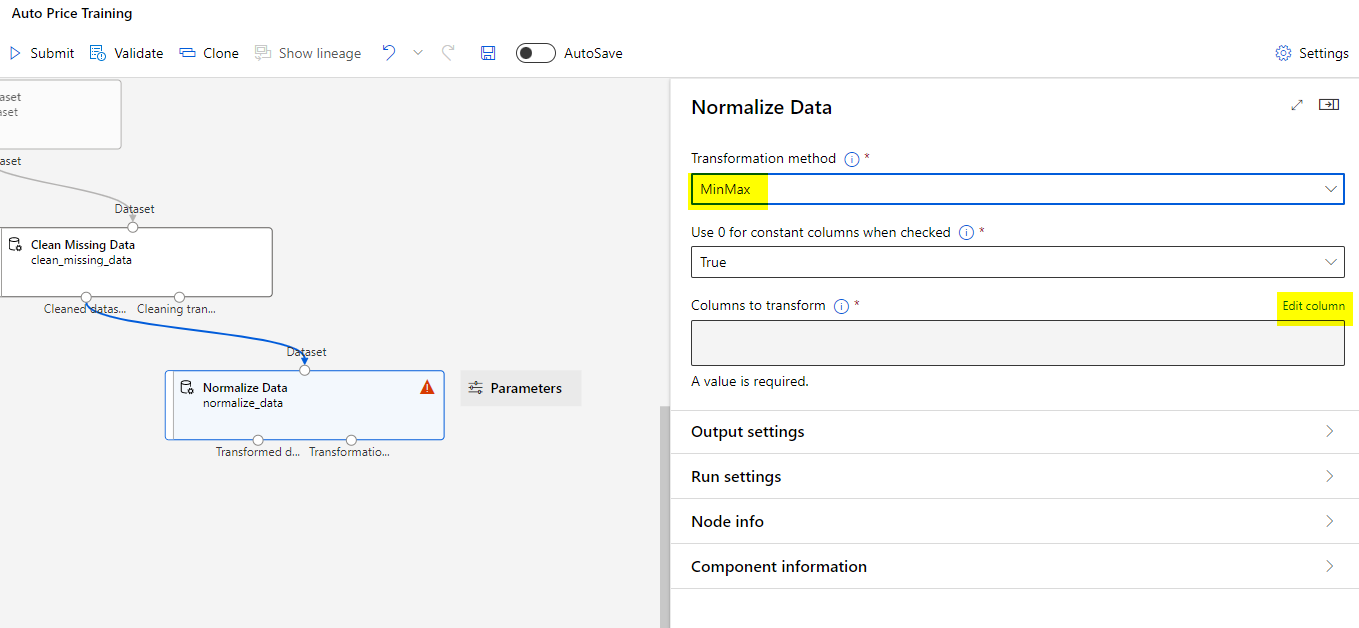Click the Columns to transform field
This screenshot has width=1359, height=628.
point(1017,343)
